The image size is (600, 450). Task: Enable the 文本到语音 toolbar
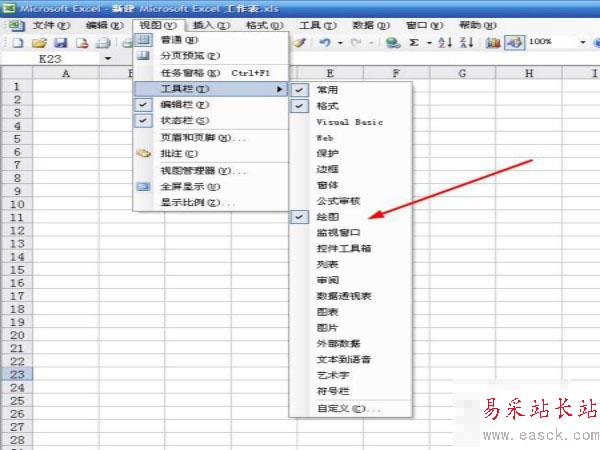(x=351, y=359)
